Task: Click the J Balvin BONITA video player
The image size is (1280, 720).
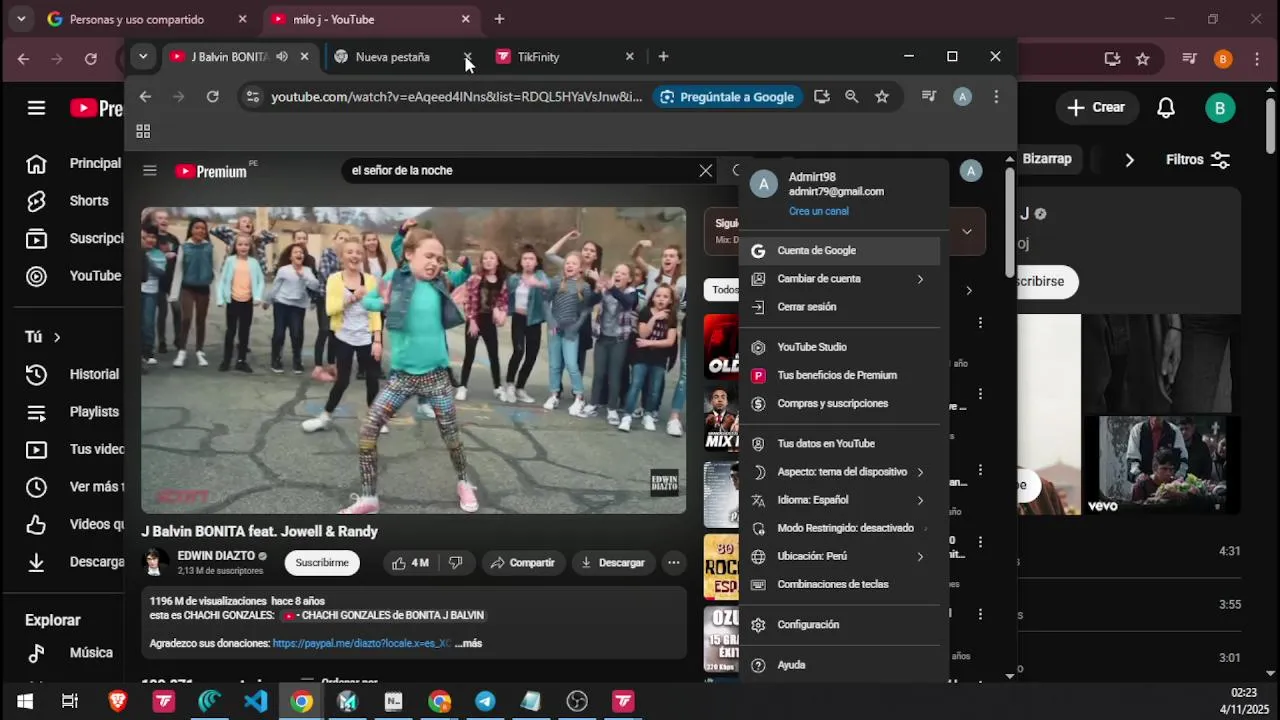Action: click(414, 360)
